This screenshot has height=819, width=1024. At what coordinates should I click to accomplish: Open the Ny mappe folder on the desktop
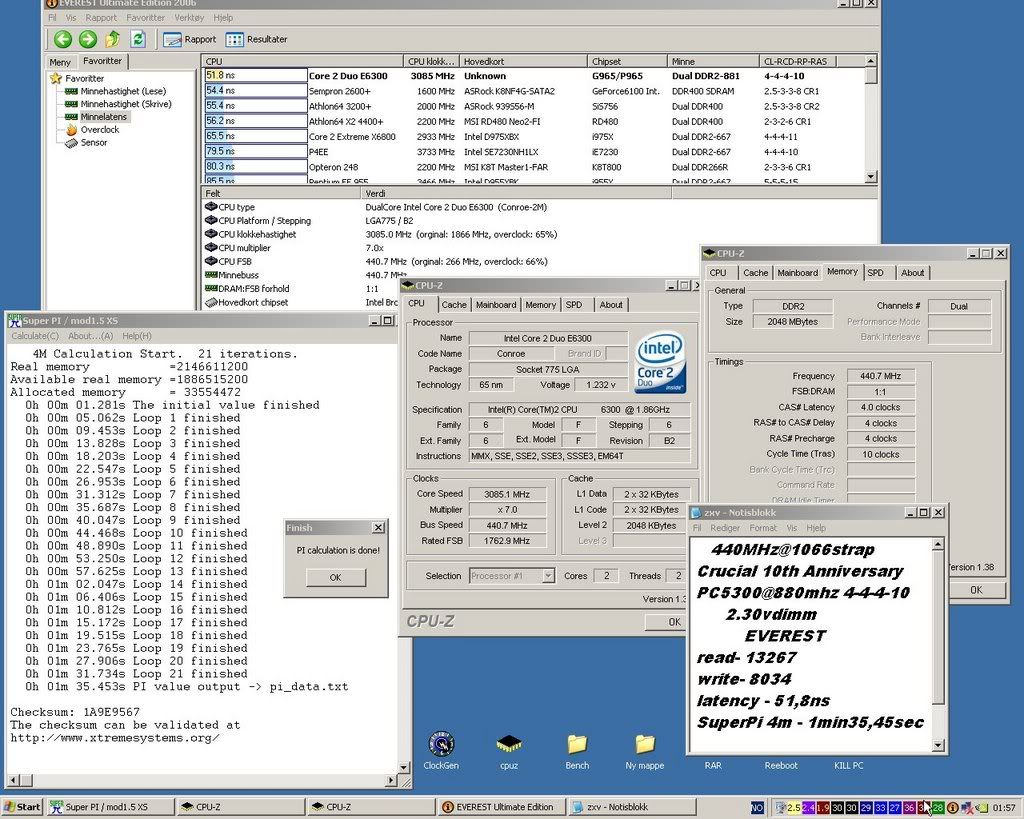coord(645,751)
